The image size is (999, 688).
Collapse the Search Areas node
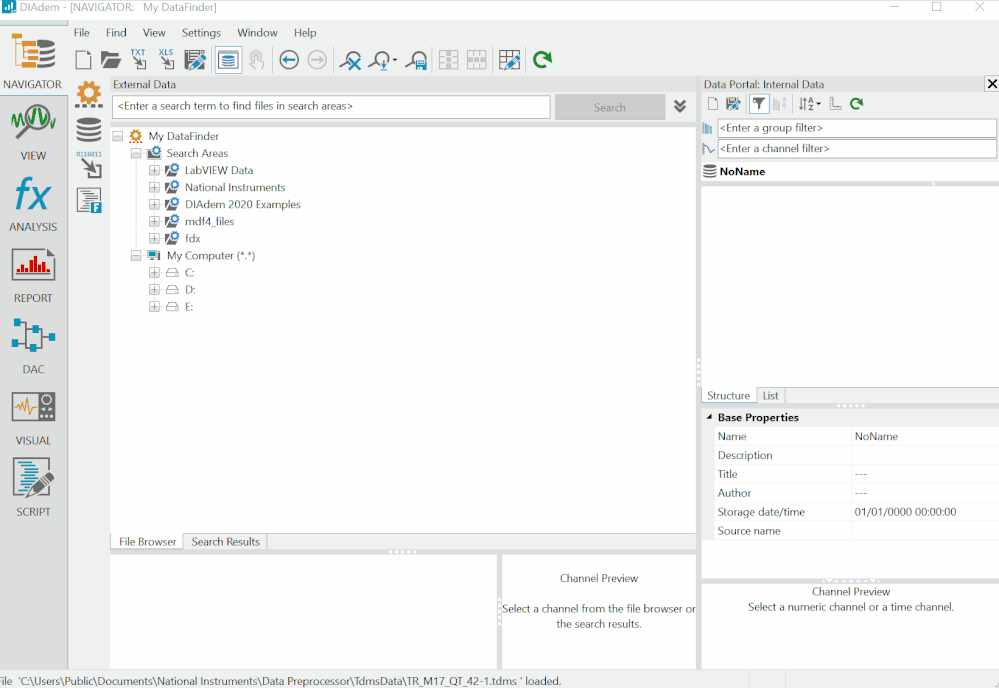point(136,154)
